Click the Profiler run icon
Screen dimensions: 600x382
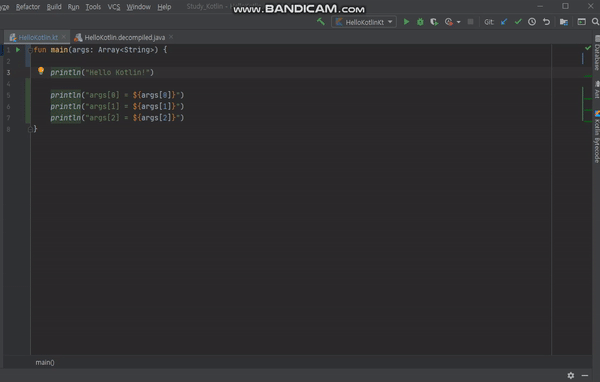coord(448,22)
